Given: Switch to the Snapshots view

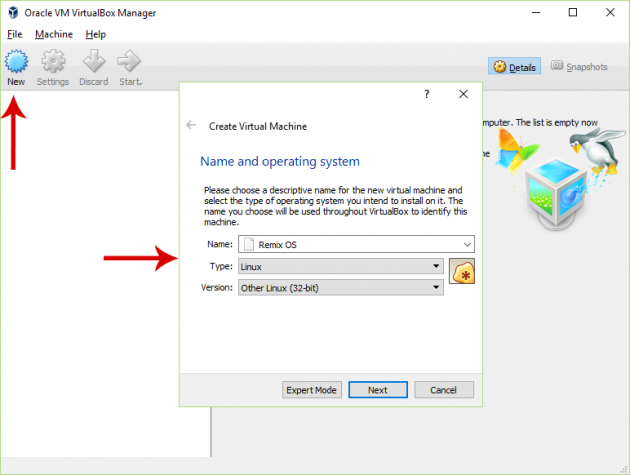Looking at the screenshot, I should (578, 67).
